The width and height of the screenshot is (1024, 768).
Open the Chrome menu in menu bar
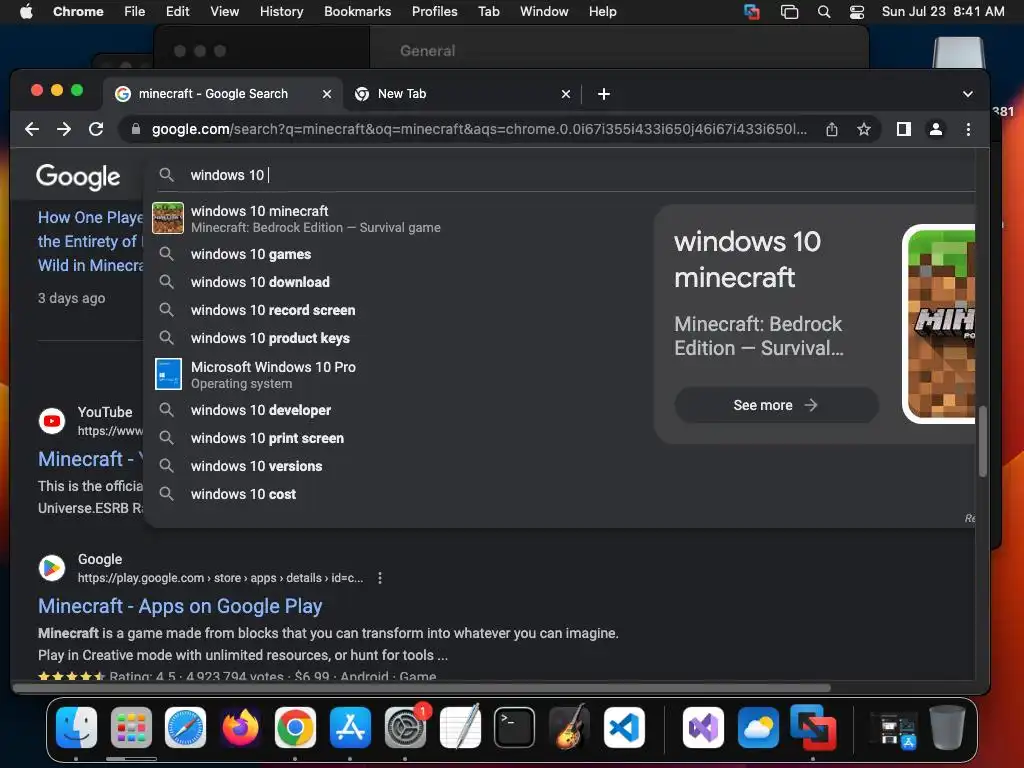point(78,12)
